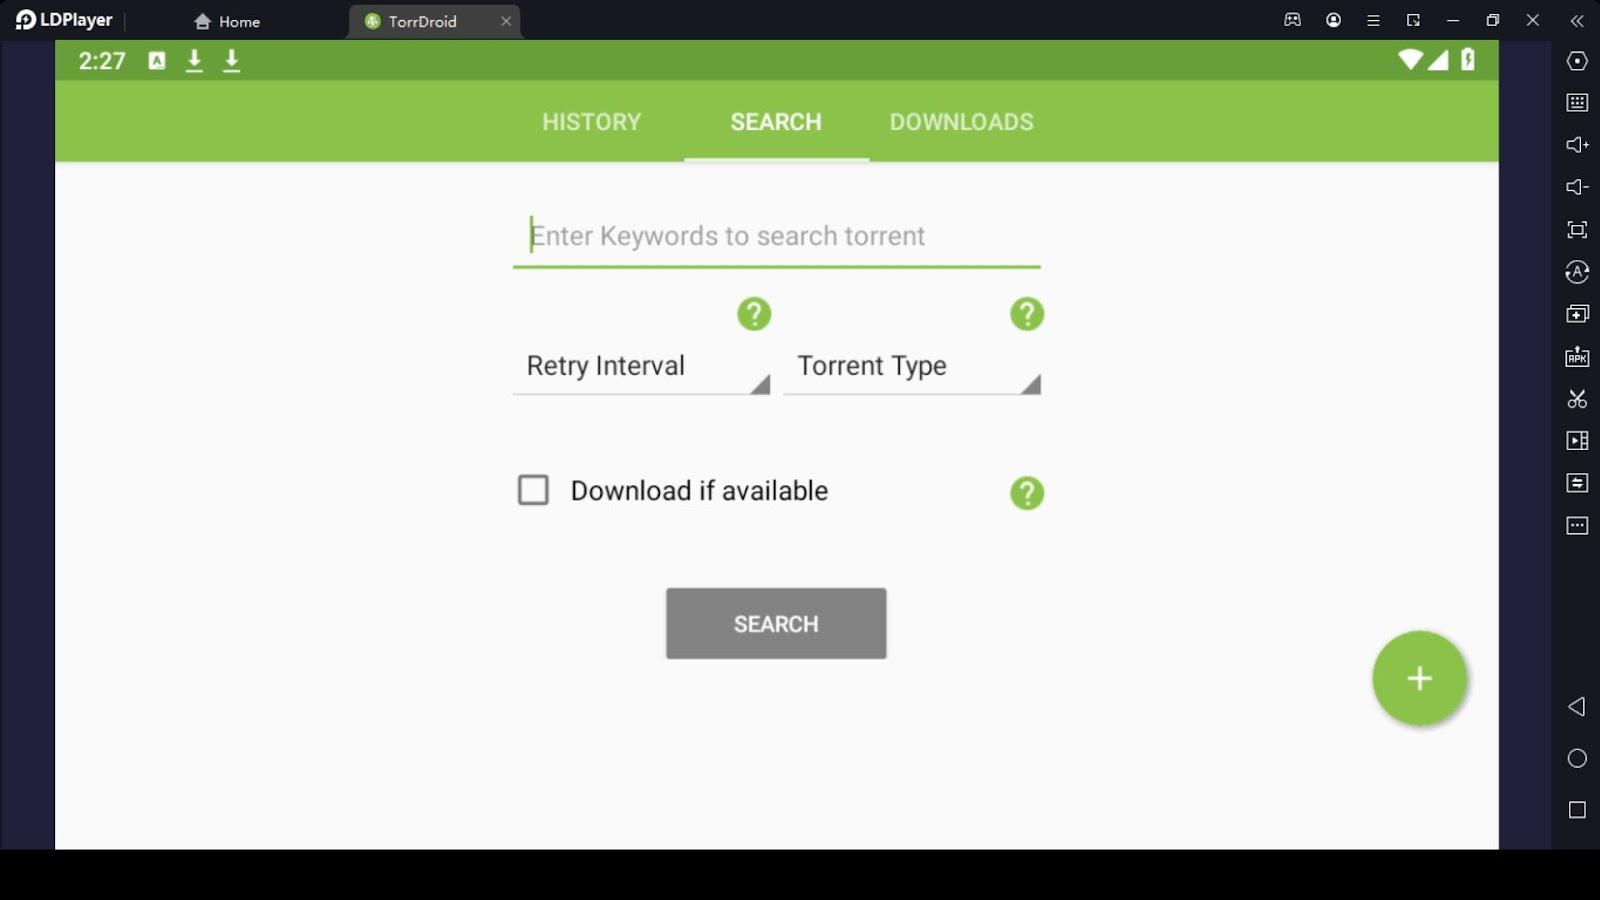Image resolution: width=1600 pixels, height=900 pixels.
Task: Click the first download notification icon
Action: point(194,61)
